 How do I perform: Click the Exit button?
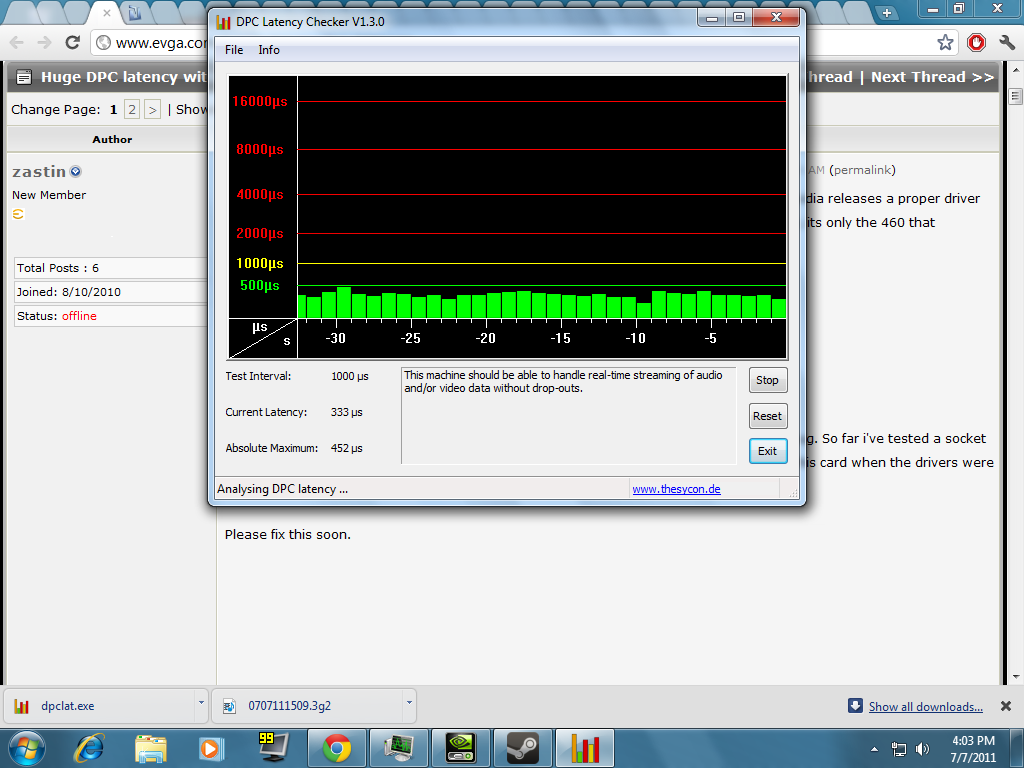click(x=767, y=451)
